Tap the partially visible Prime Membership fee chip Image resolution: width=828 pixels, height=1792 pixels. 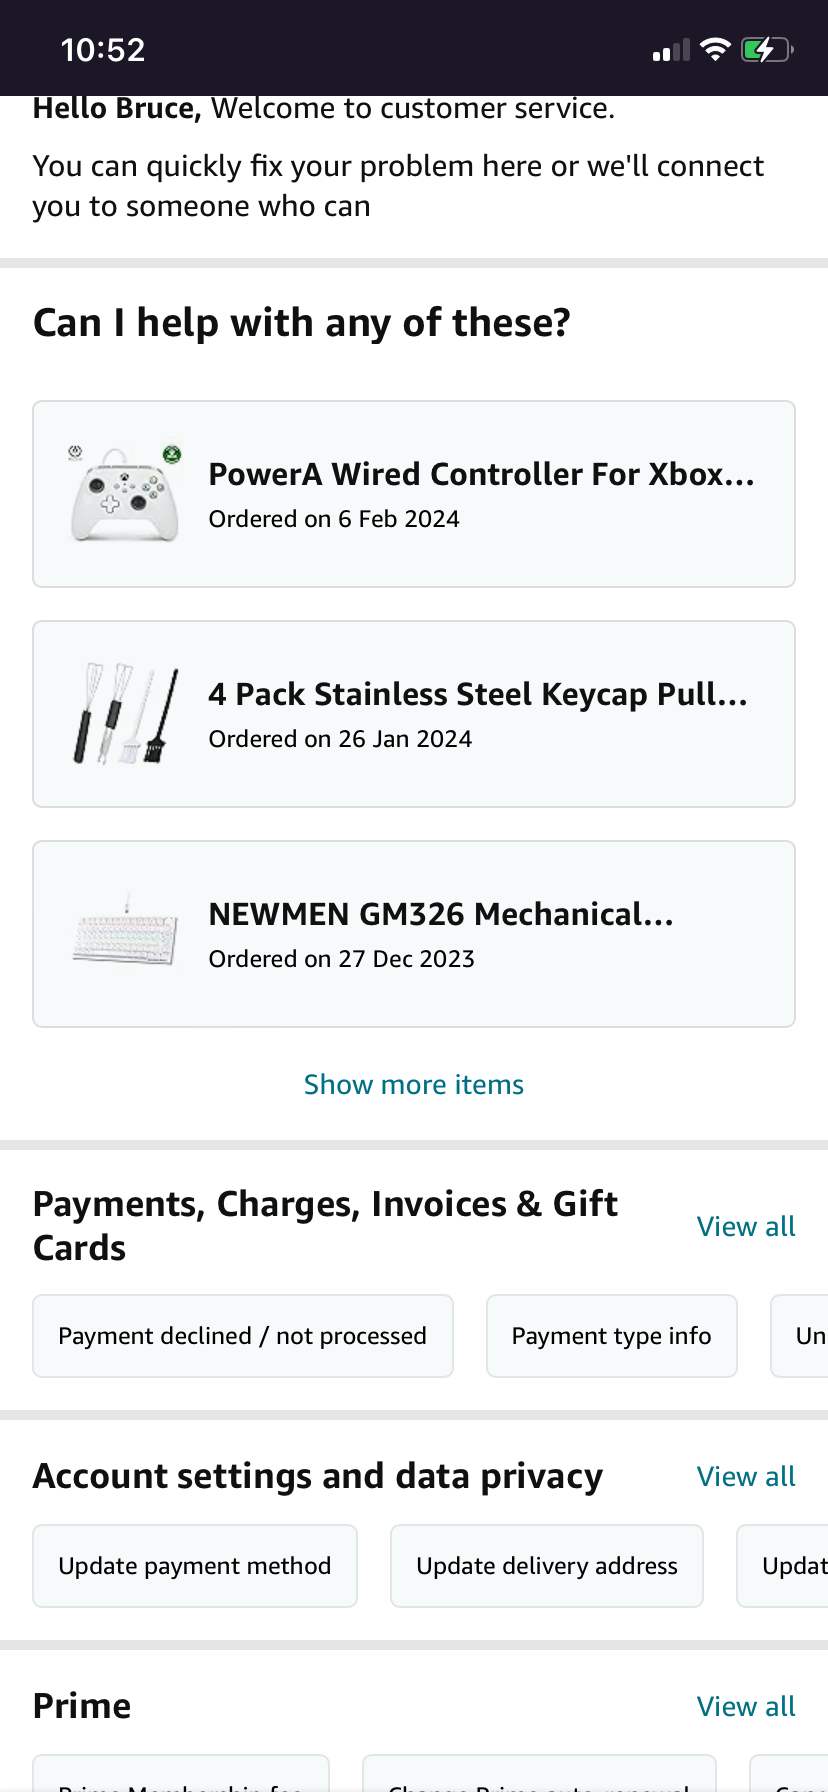coord(181,1778)
